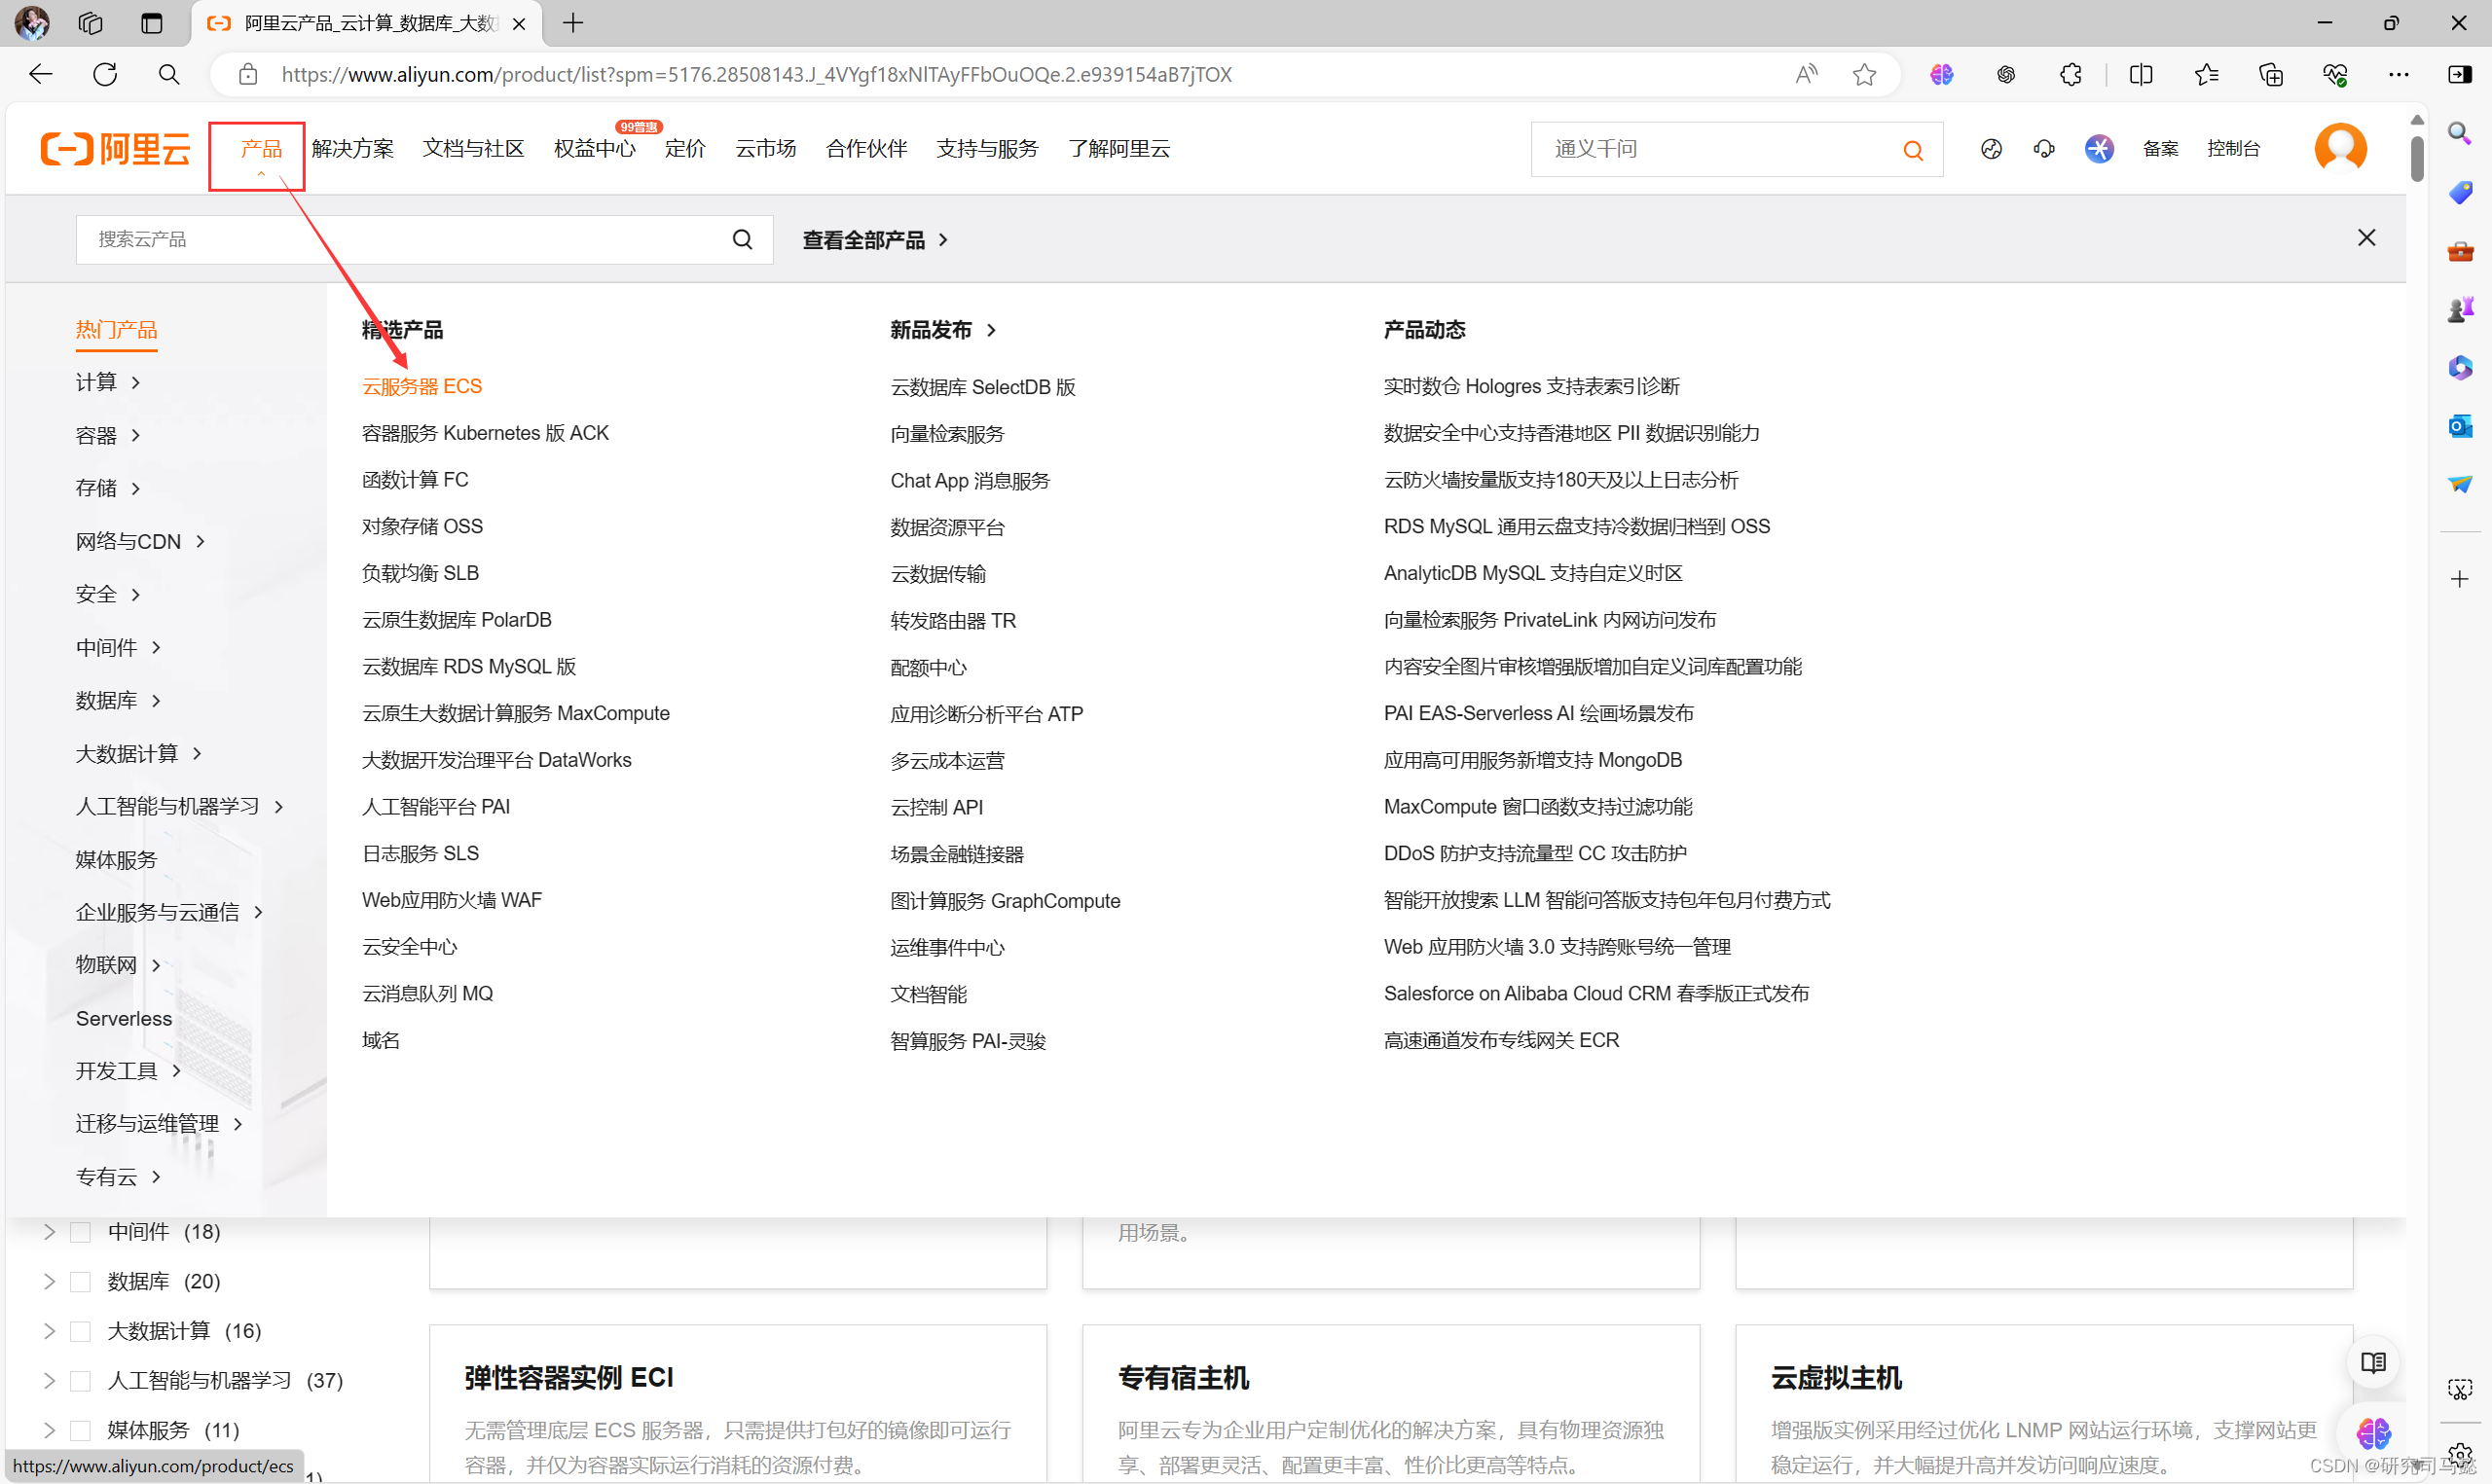2492x1484 pixels.
Task: Open Edge sidebar Outlook icon
Action: click(x=2460, y=426)
